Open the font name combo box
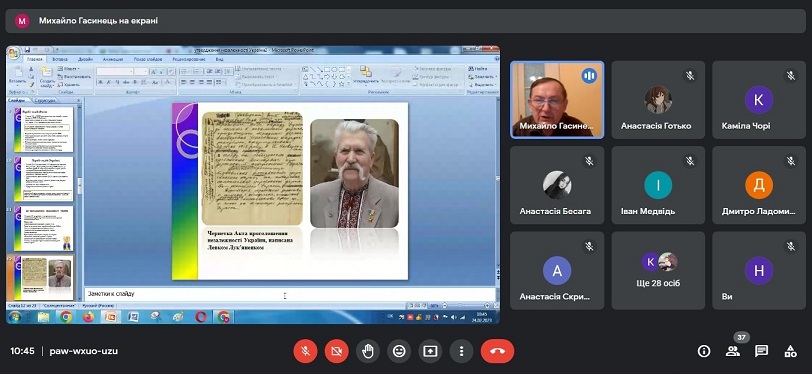Image resolution: width=812 pixels, height=374 pixels. coord(115,71)
